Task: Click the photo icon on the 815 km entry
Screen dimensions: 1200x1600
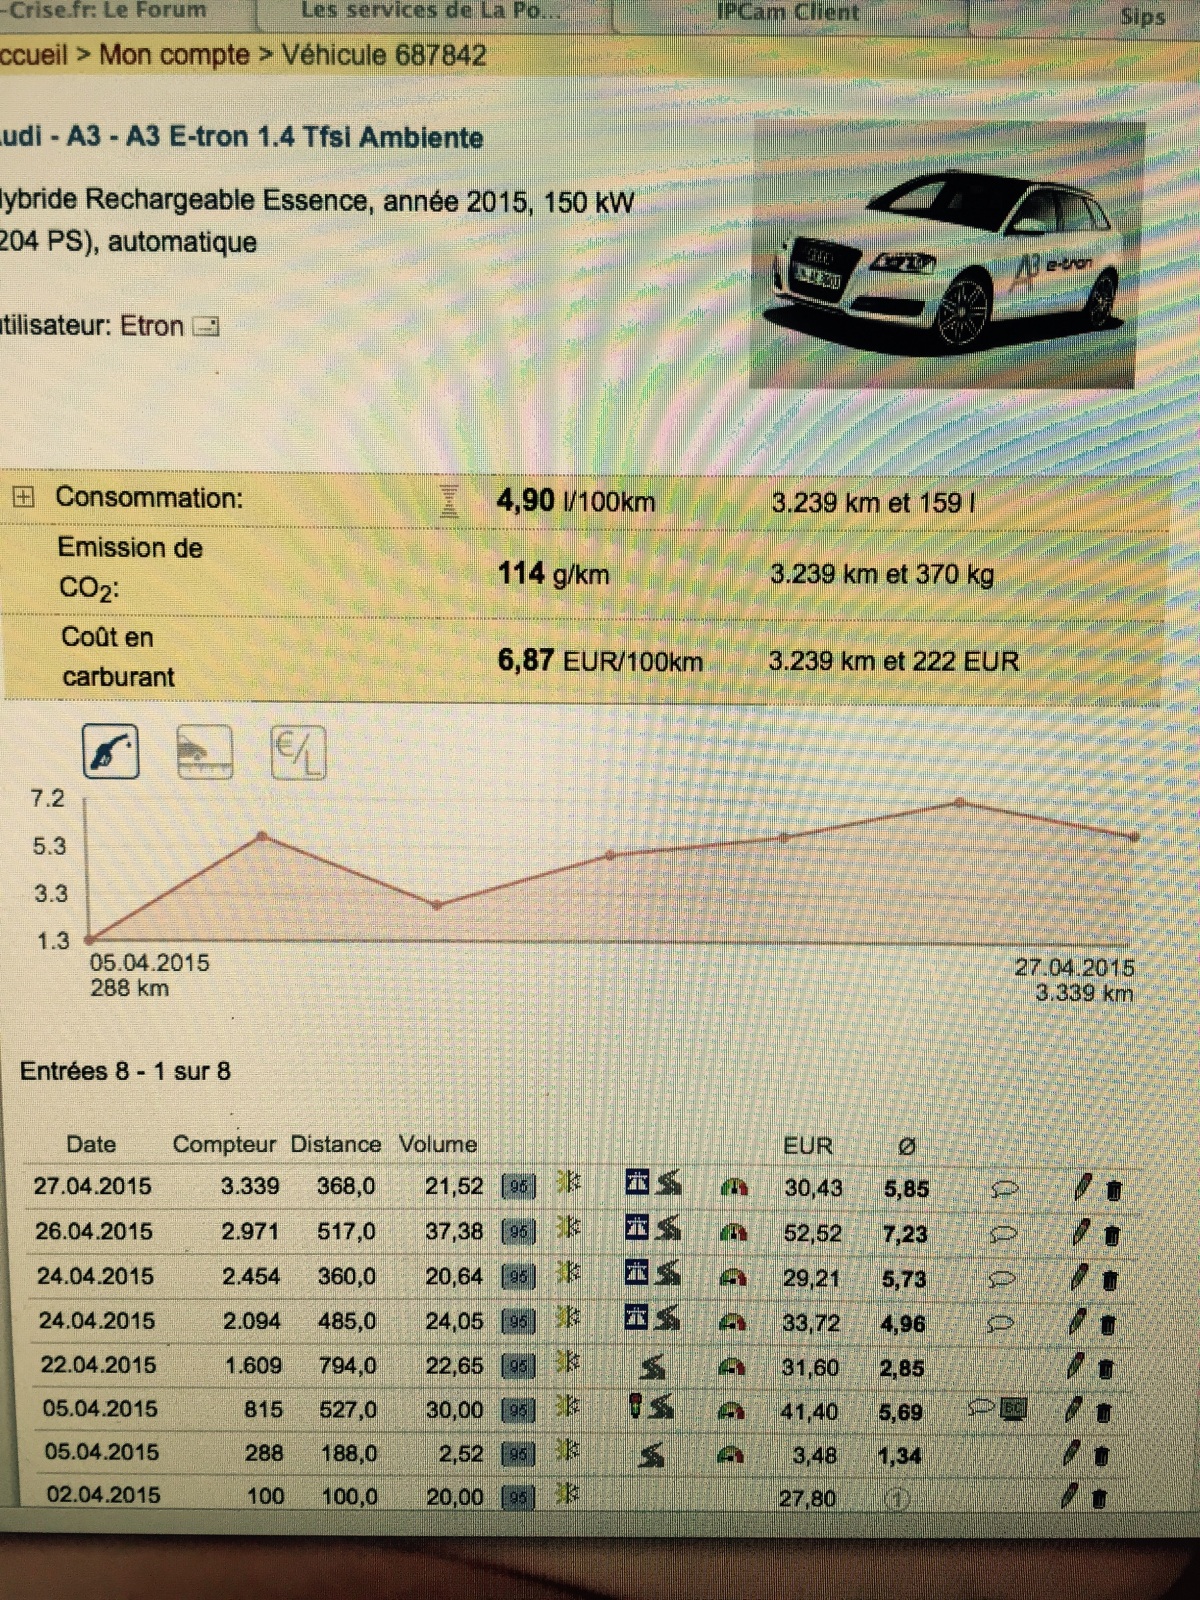Action: [x=1015, y=1410]
